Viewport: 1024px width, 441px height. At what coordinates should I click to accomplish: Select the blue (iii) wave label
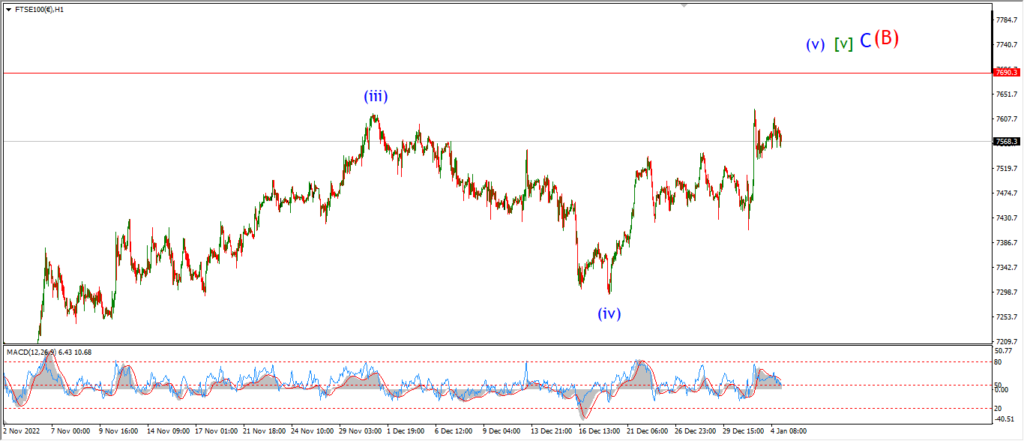(376, 97)
